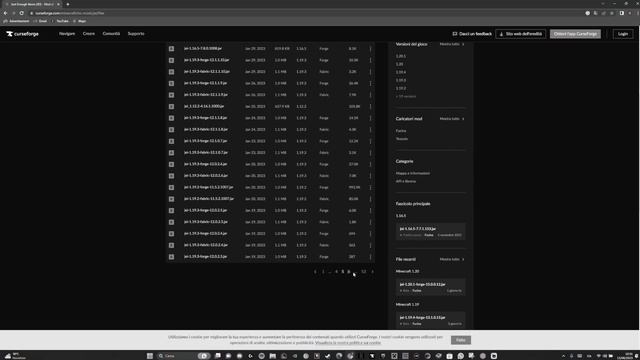Open file jei-1.19.2-fabric-11.5.2.1007.jar

tap(209, 199)
